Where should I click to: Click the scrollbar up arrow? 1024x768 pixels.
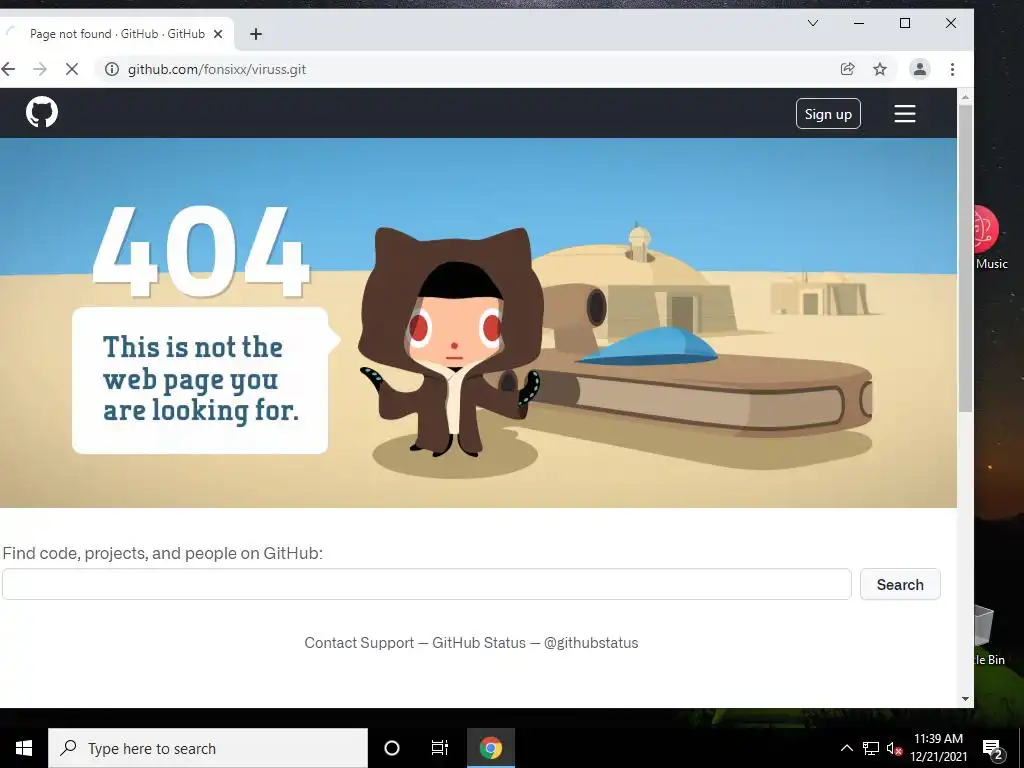coord(965,97)
